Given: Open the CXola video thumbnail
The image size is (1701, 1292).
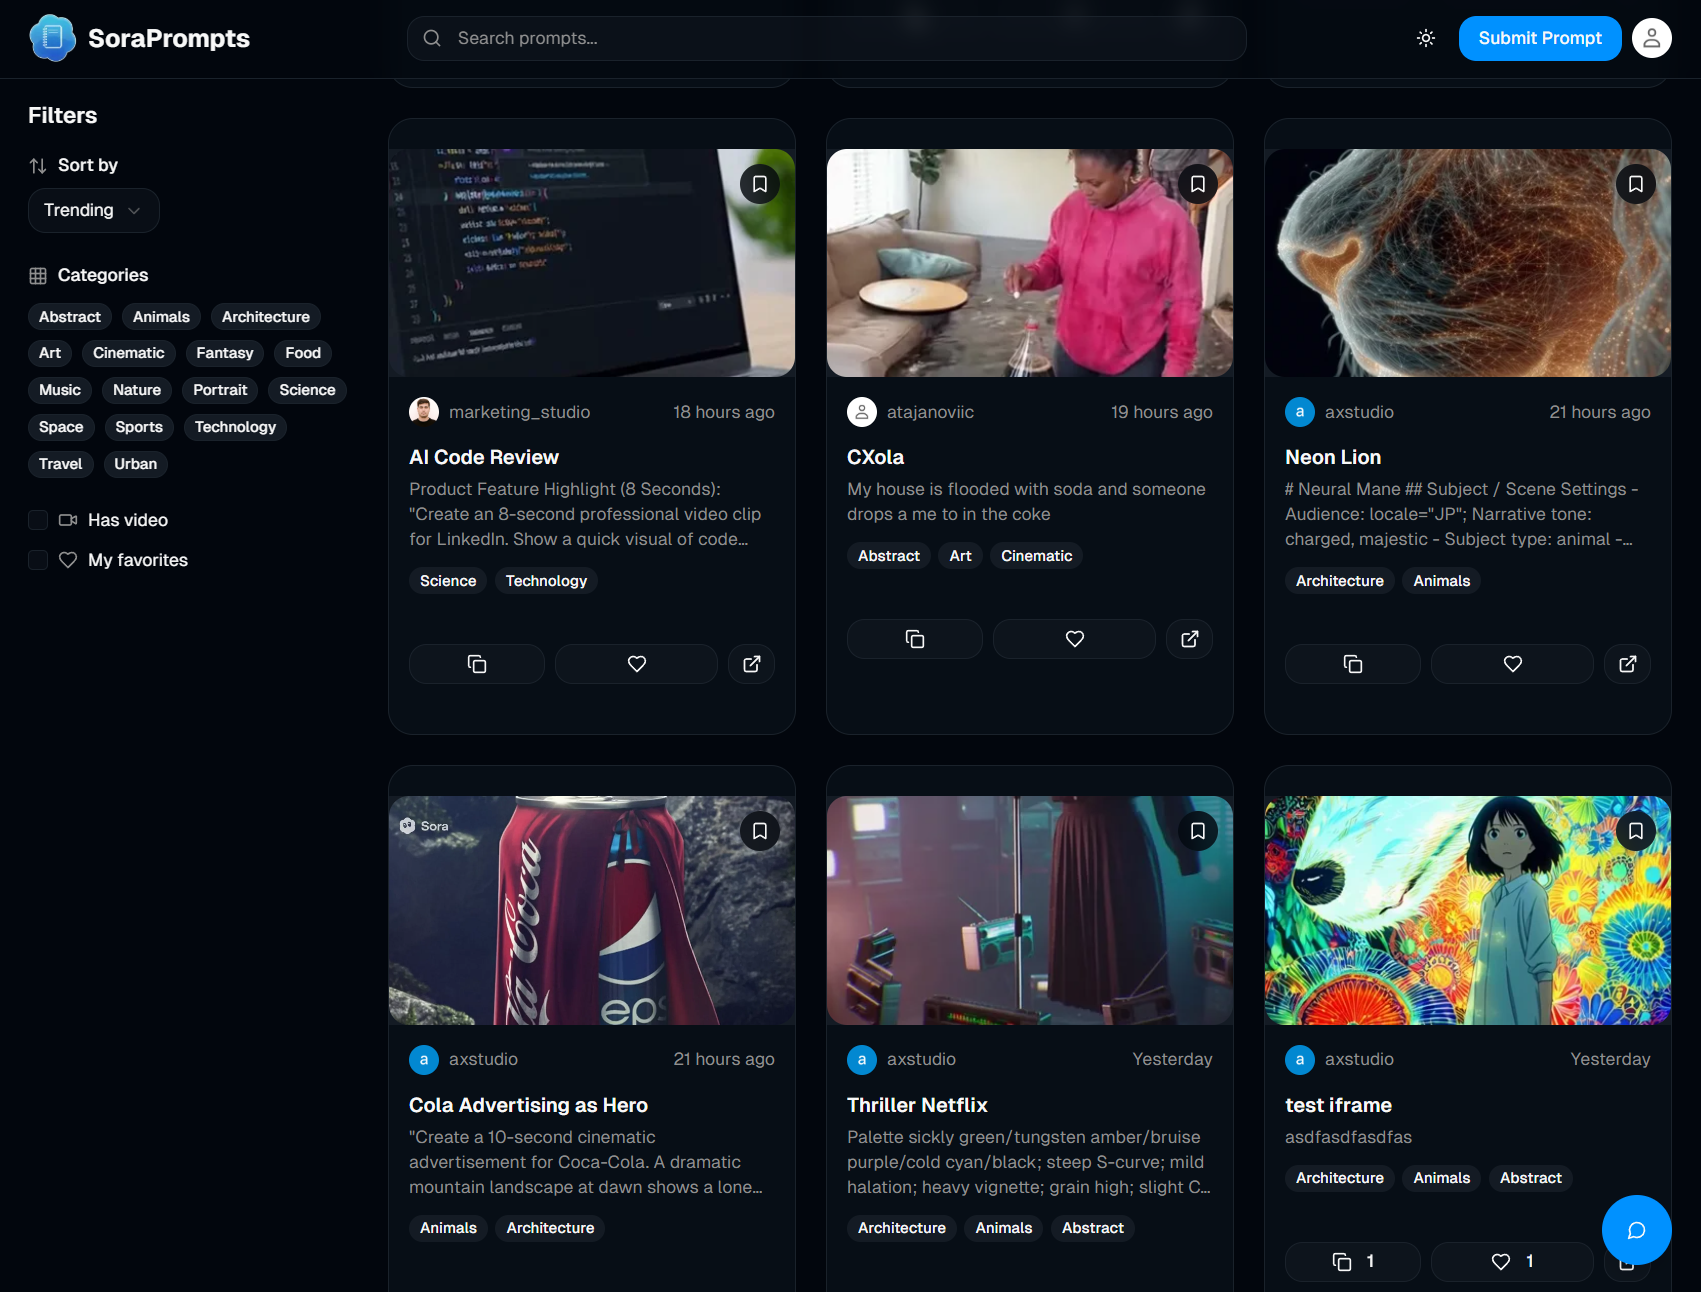Looking at the screenshot, I should [x=1030, y=263].
